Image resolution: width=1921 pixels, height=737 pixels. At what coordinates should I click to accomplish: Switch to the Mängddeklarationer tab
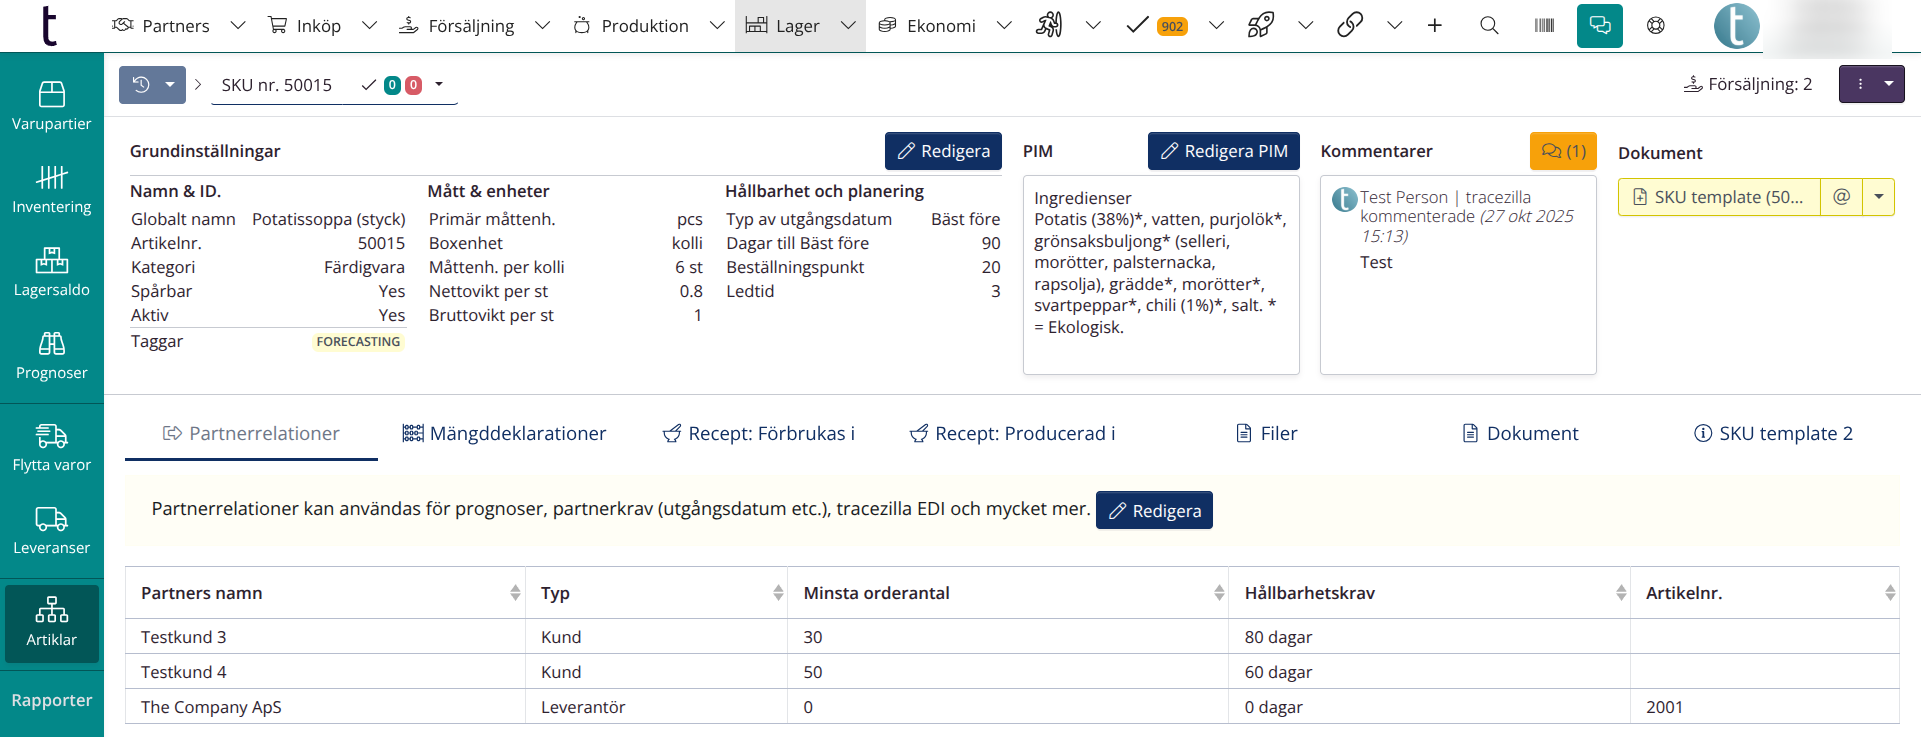(504, 433)
